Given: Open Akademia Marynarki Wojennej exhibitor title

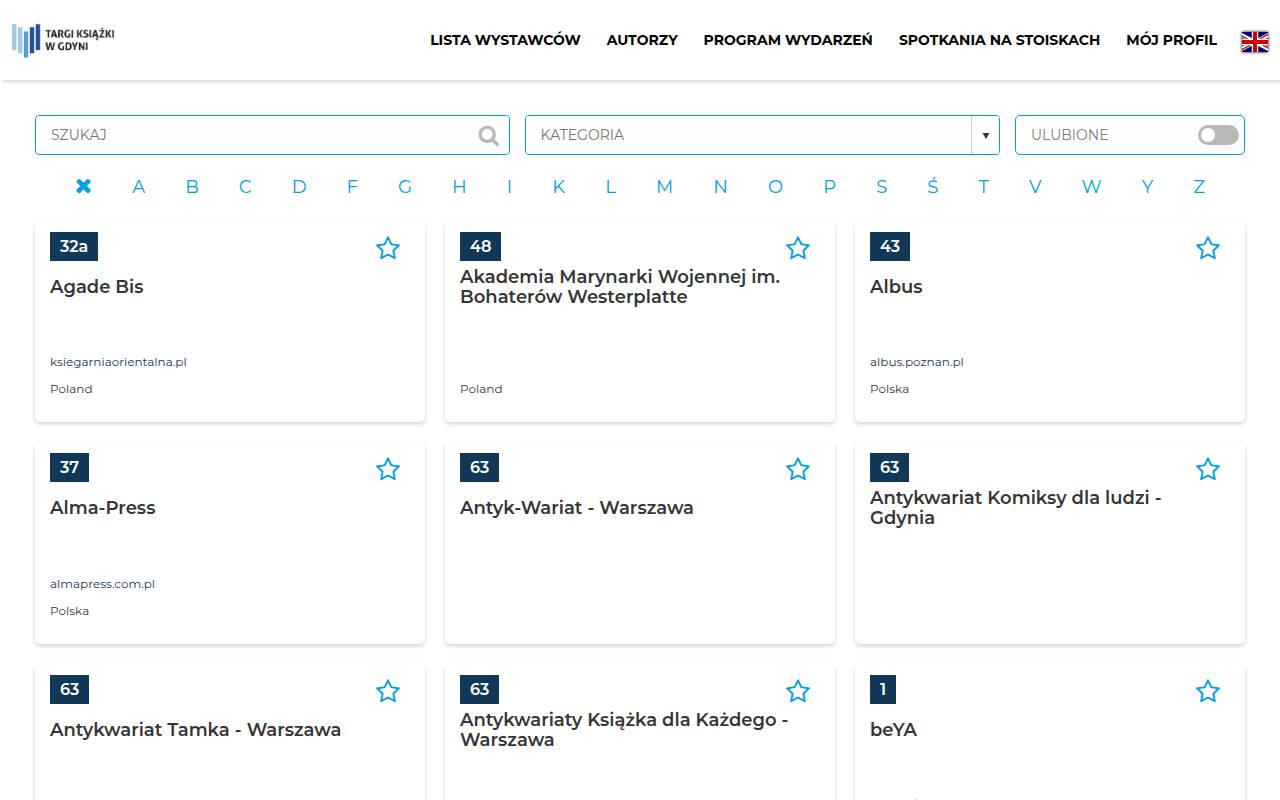Looking at the screenshot, I should pos(620,287).
